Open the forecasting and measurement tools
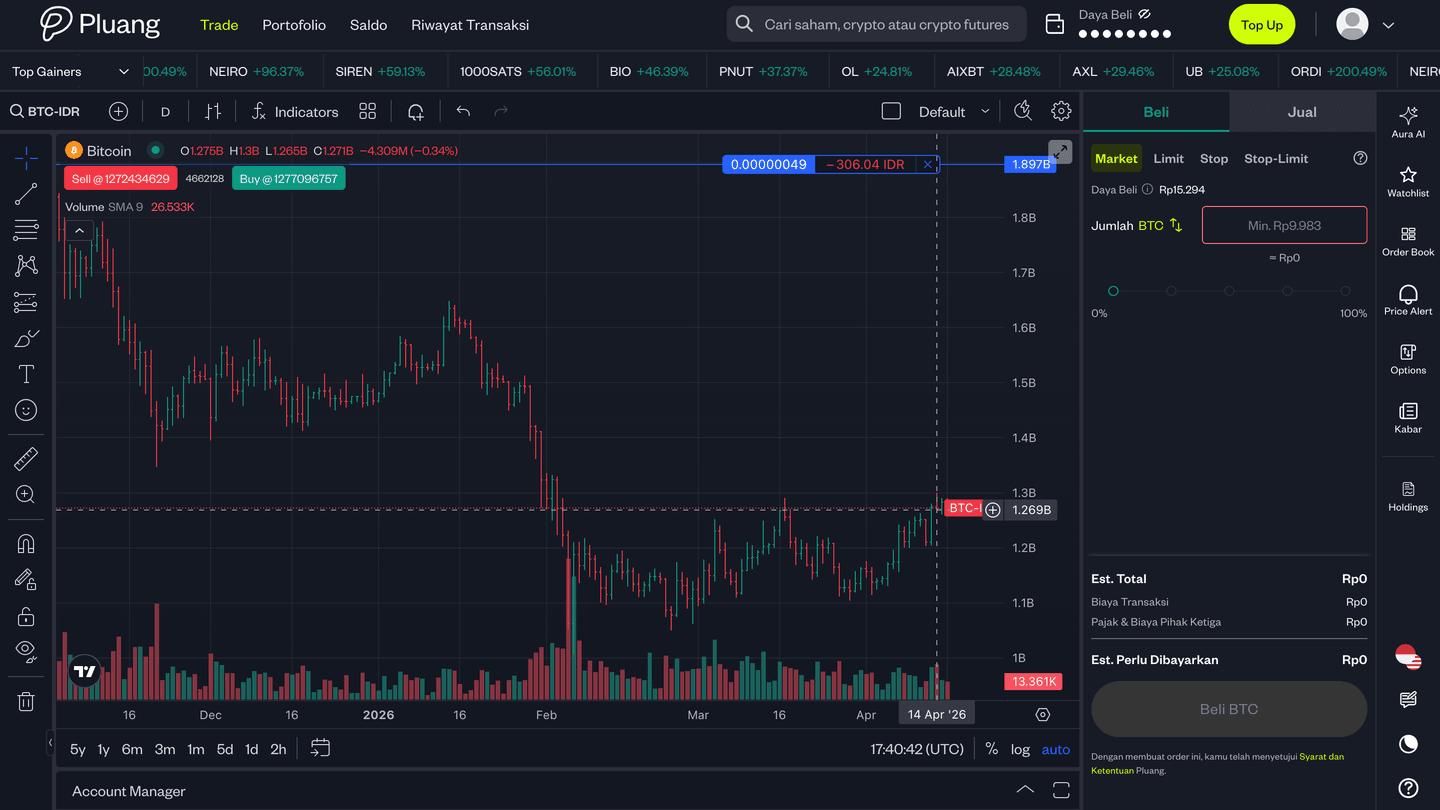 pos(26,302)
